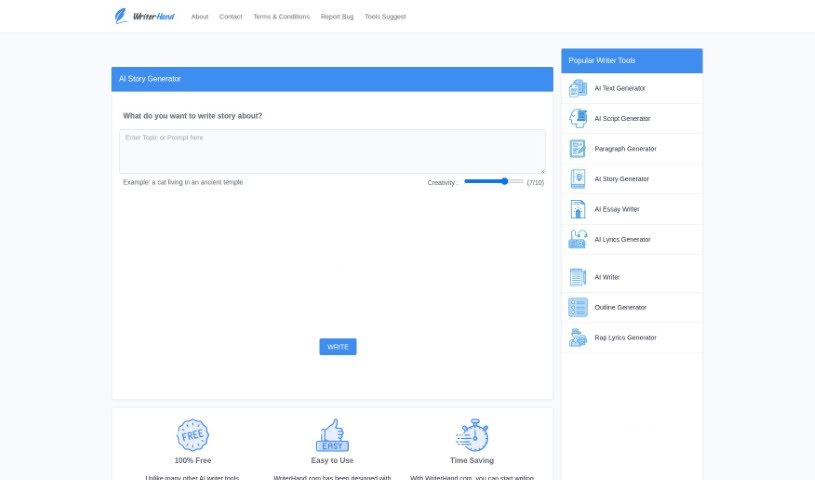Click the AI Writer icon
Viewport: 815px width, 480px height.
pos(577,277)
